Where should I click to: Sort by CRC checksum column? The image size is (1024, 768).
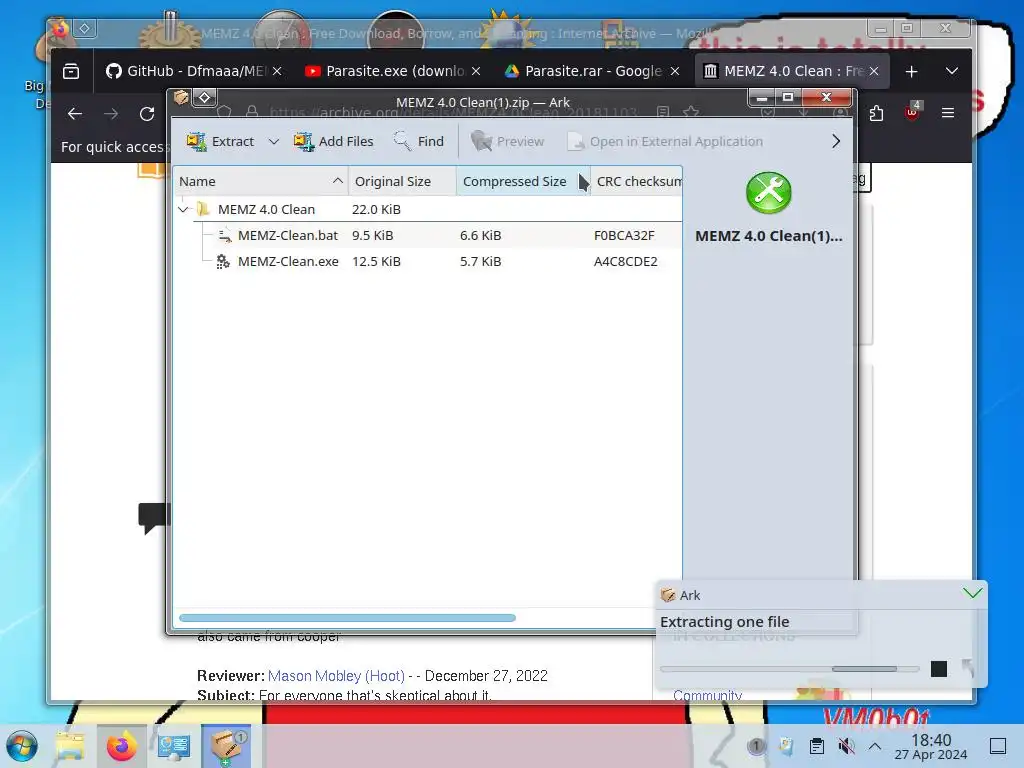(637, 182)
